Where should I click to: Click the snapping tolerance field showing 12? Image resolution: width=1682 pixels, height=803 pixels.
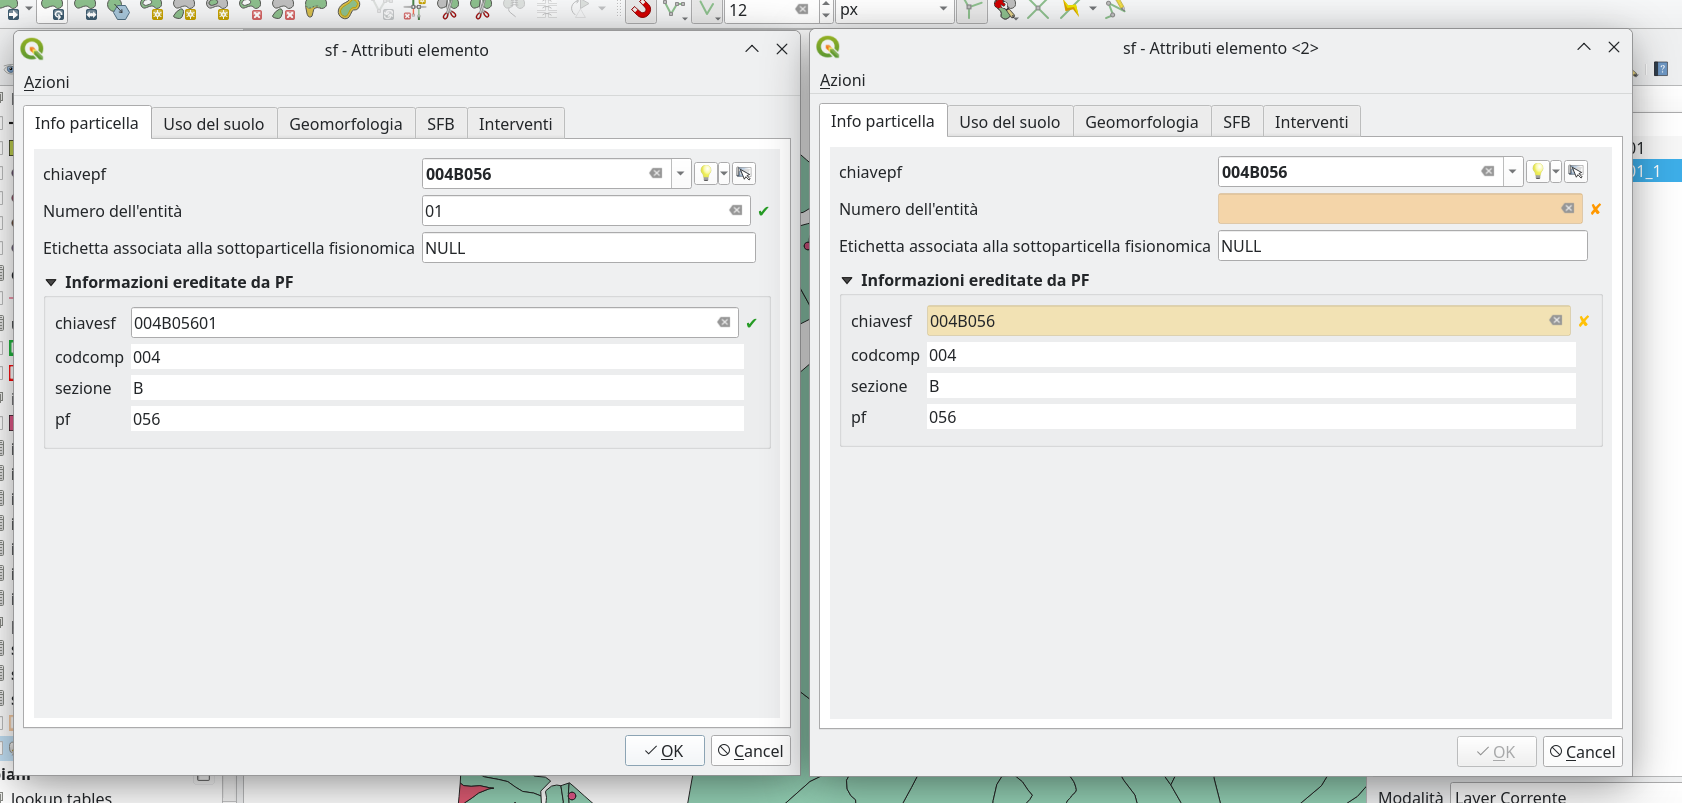762,10
